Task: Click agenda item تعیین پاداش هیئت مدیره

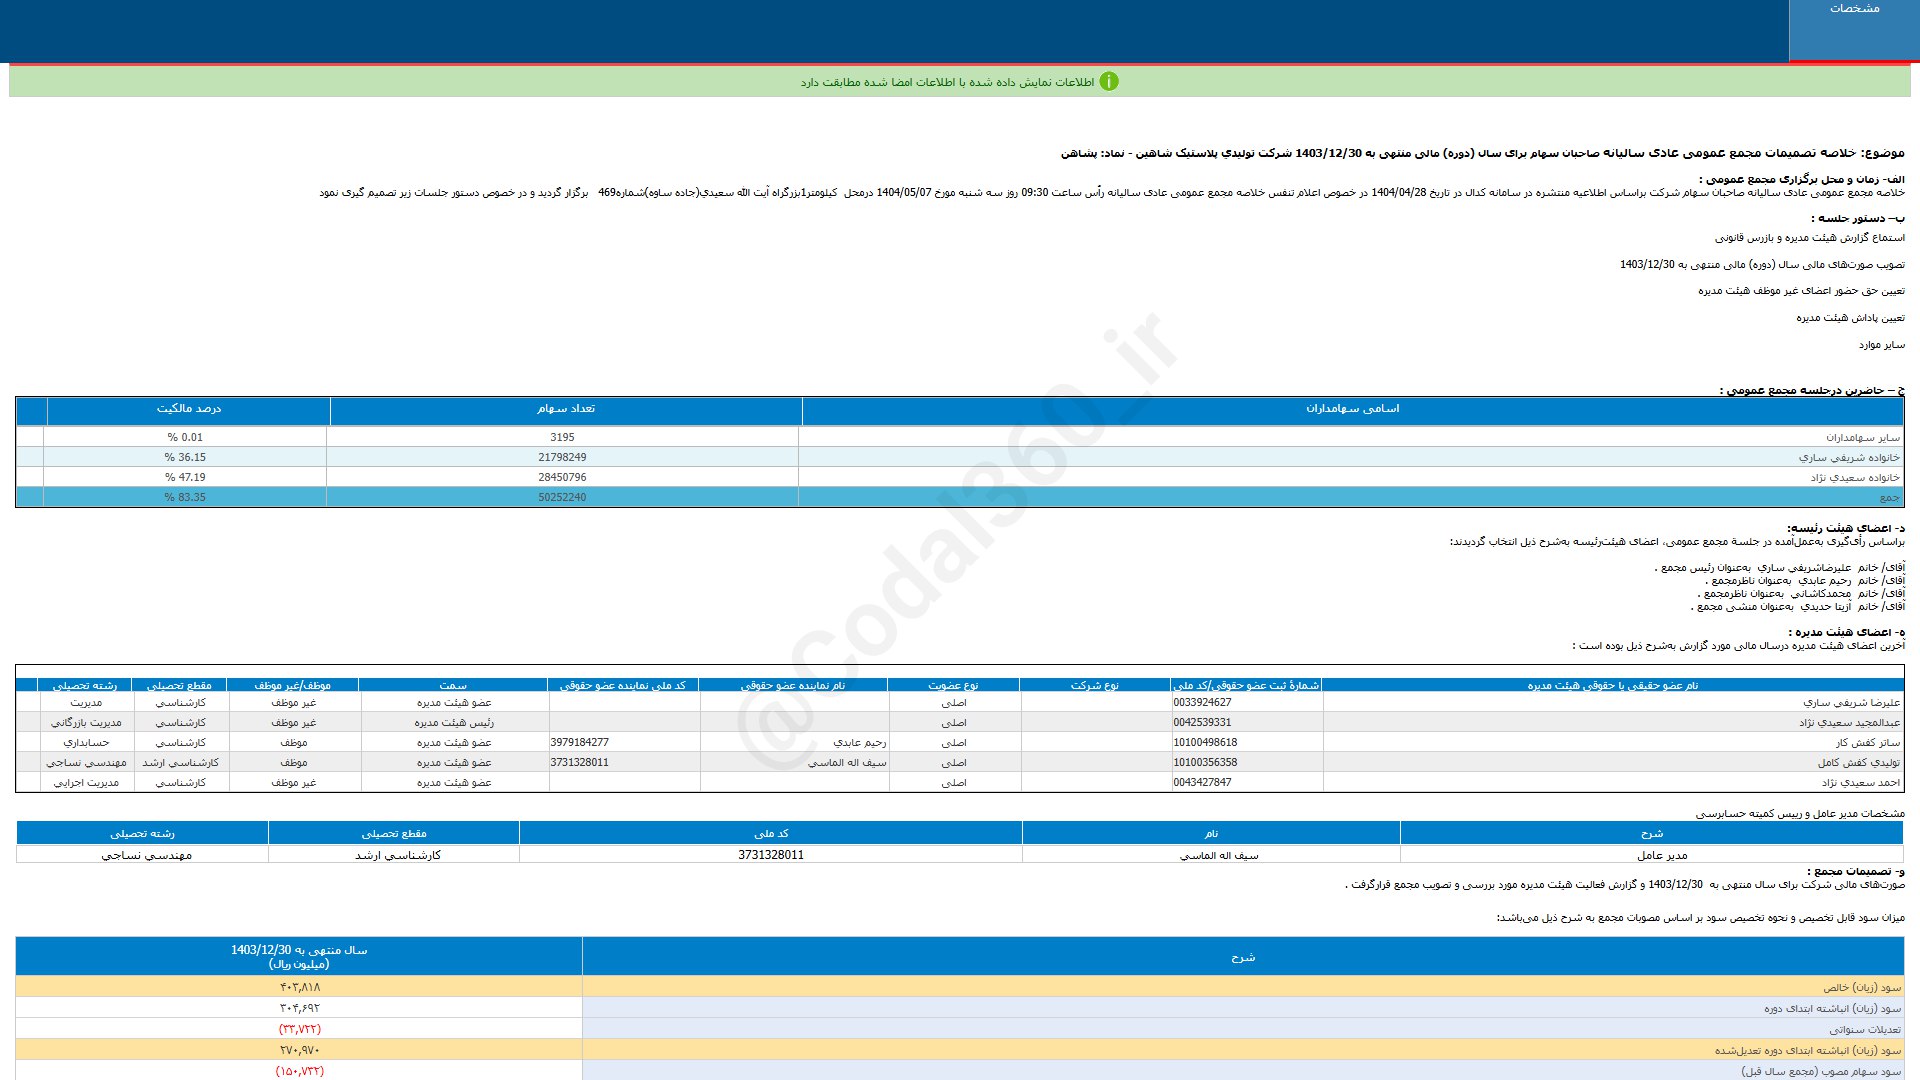Action: click(x=1850, y=317)
